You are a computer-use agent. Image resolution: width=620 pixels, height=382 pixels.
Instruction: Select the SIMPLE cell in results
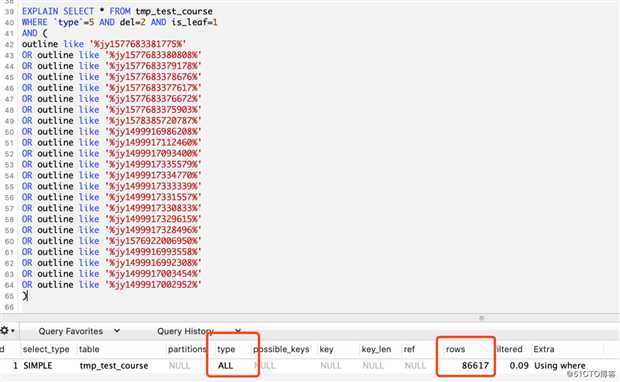(38, 365)
